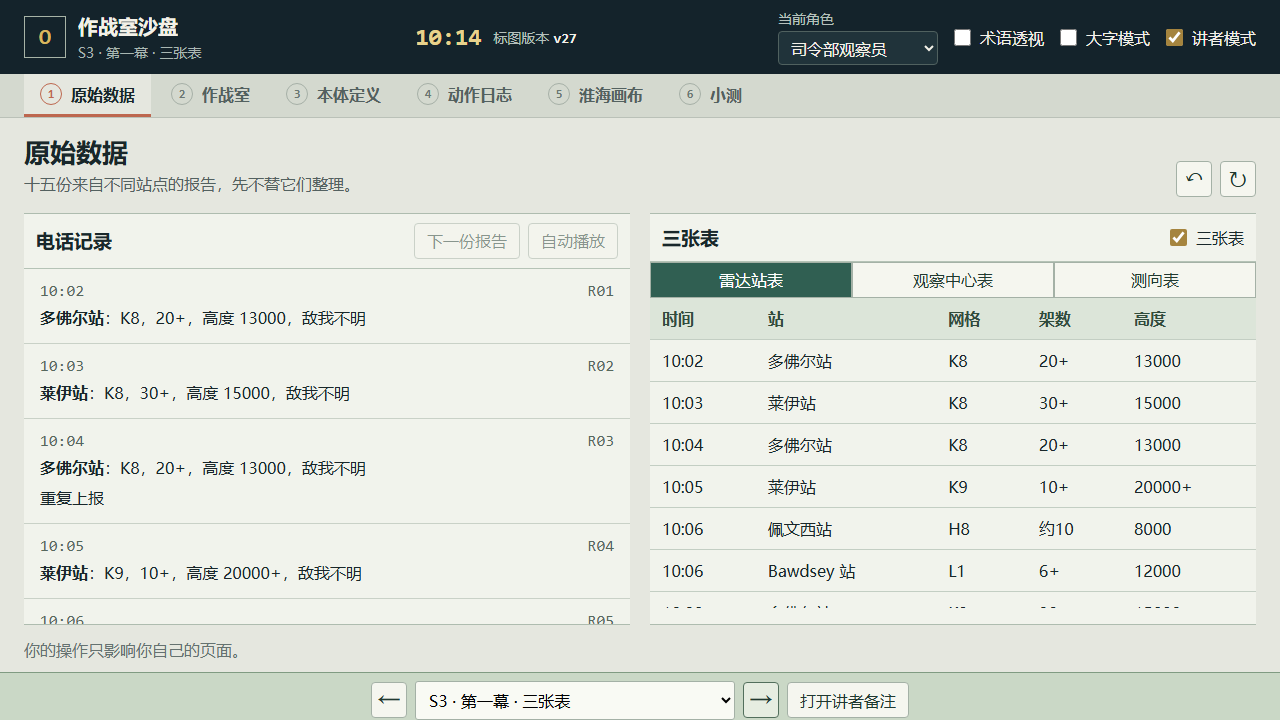Image resolution: width=1280 pixels, height=720 pixels.
Task: Switch to the 作战室 tab
Action: pos(211,95)
